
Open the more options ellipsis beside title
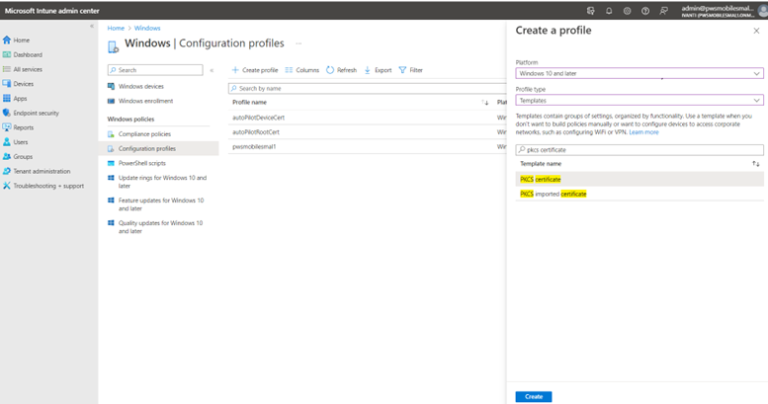(298, 44)
